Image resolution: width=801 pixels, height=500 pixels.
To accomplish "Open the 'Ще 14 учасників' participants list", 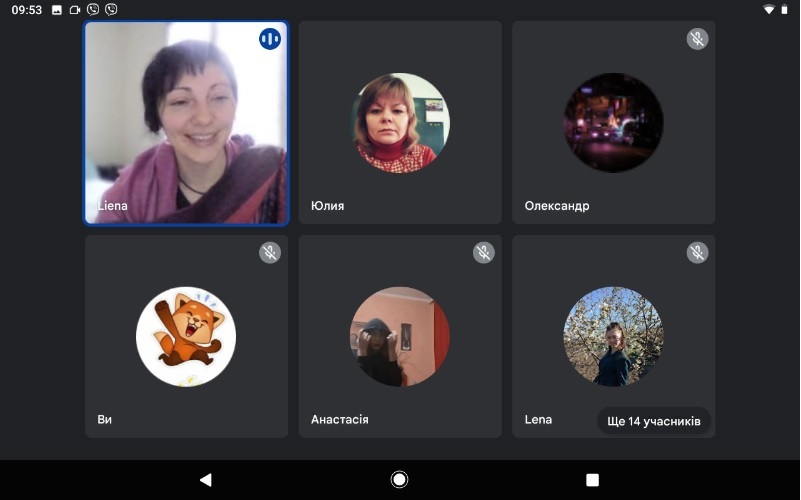I will click(x=653, y=421).
